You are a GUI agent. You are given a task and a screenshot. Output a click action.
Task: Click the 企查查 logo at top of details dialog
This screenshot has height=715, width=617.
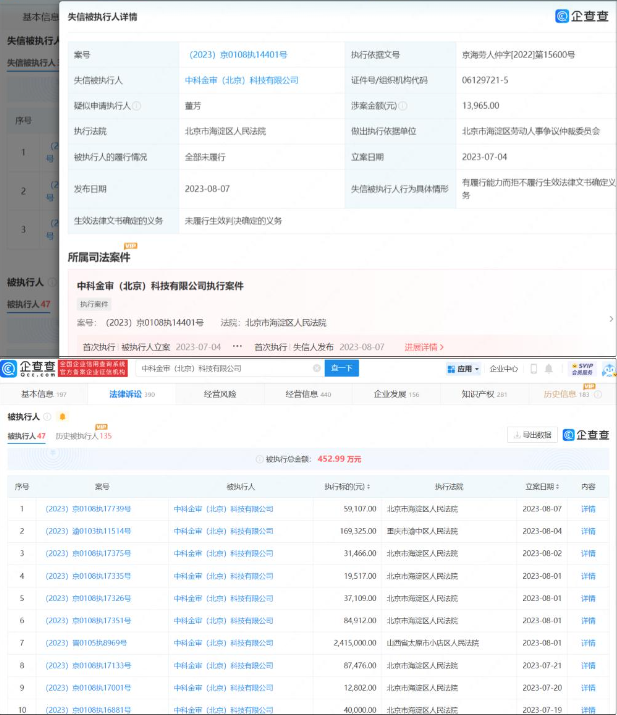[x=582, y=16]
